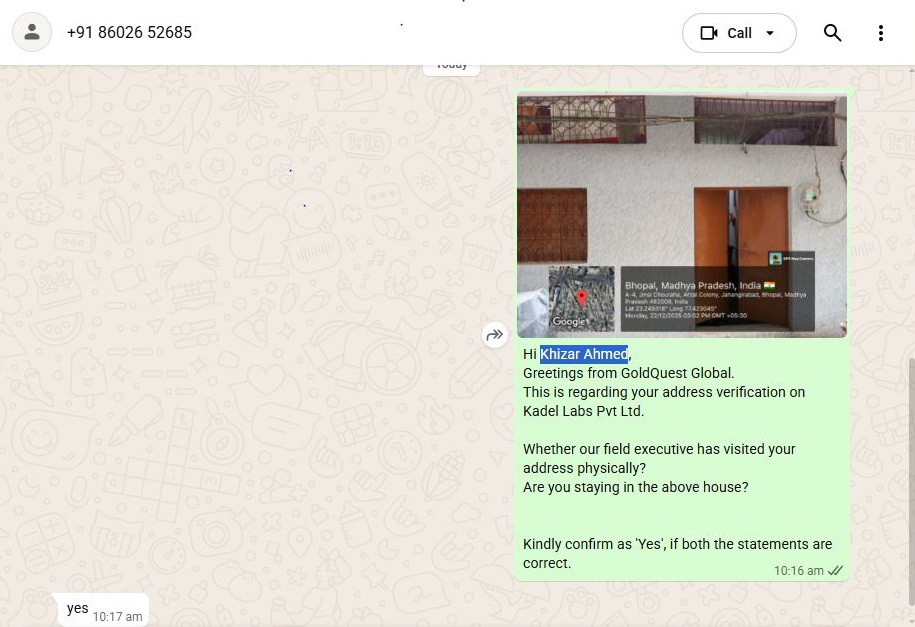This screenshot has height=627, width=915.
Task: Forward the house photo message
Action: point(494,335)
